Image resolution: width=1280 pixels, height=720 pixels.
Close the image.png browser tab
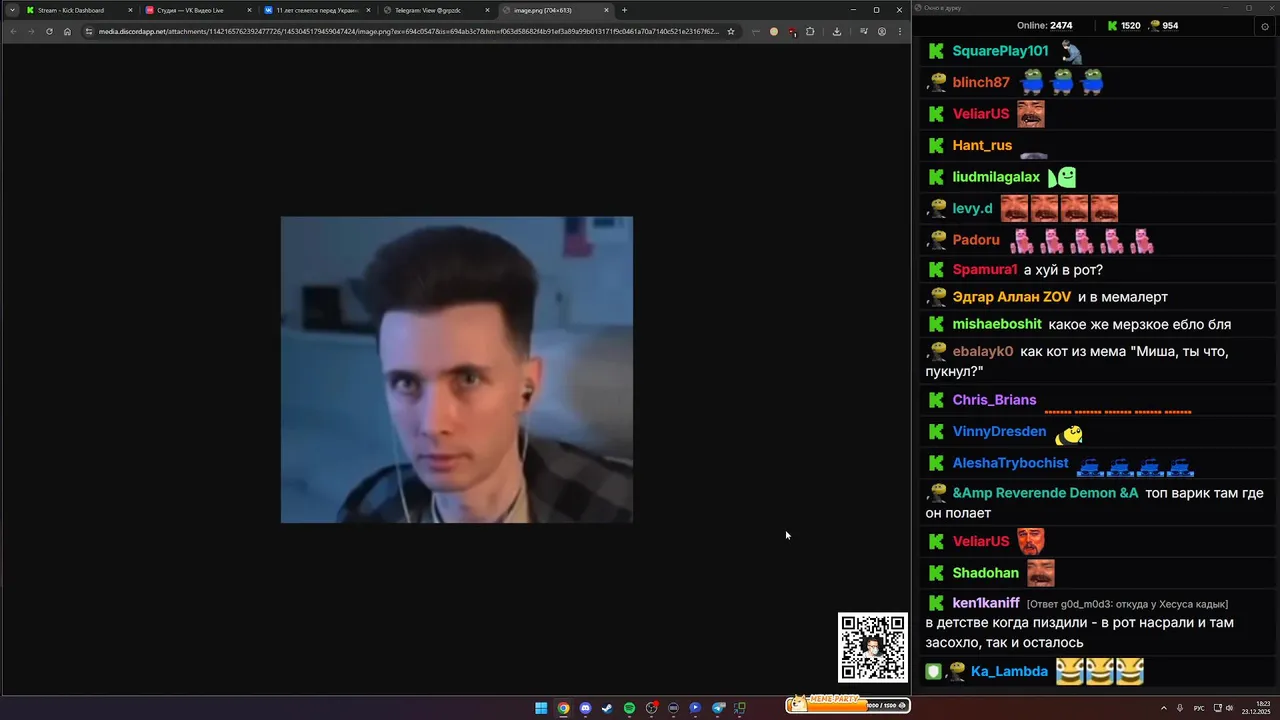click(606, 10)
